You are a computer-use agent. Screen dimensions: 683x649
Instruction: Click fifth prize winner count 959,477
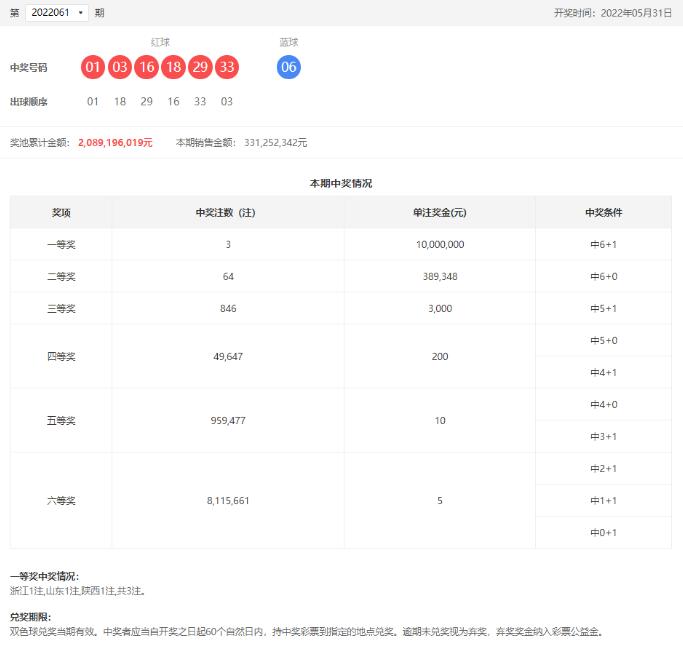tap(228, 421)
